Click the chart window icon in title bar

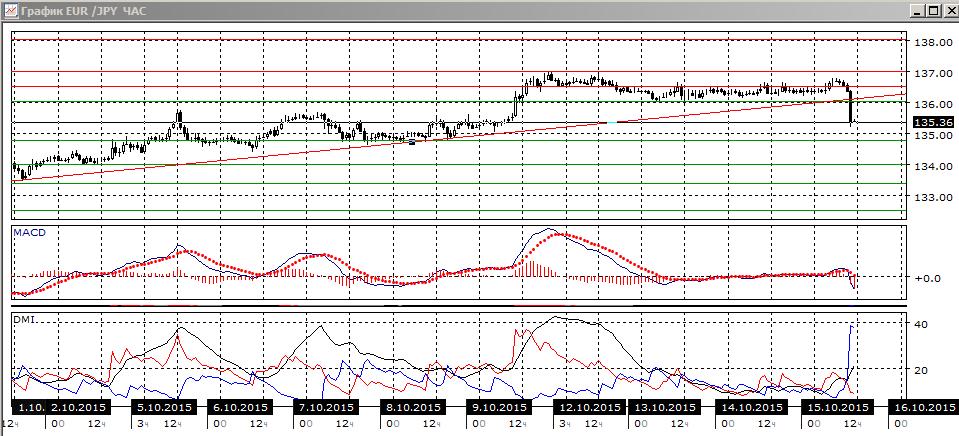click(11, 10)
